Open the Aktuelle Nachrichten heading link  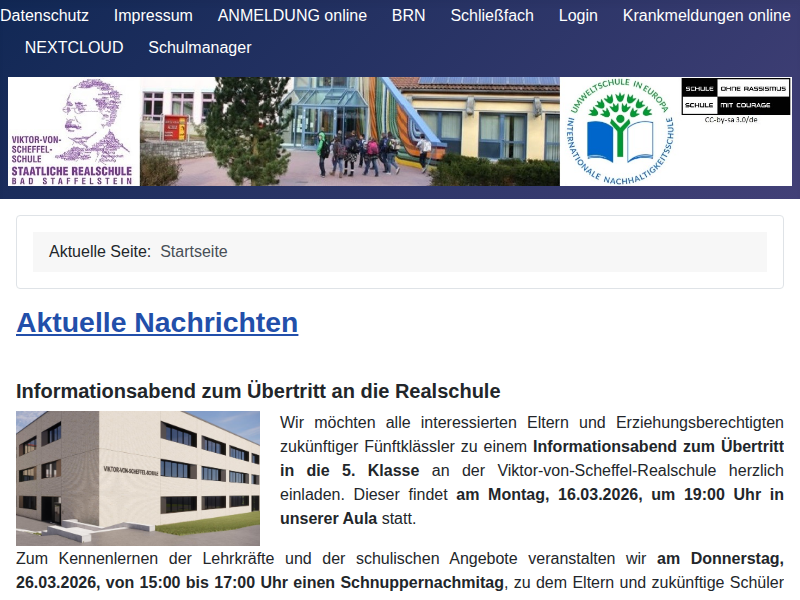pos(157,323)
